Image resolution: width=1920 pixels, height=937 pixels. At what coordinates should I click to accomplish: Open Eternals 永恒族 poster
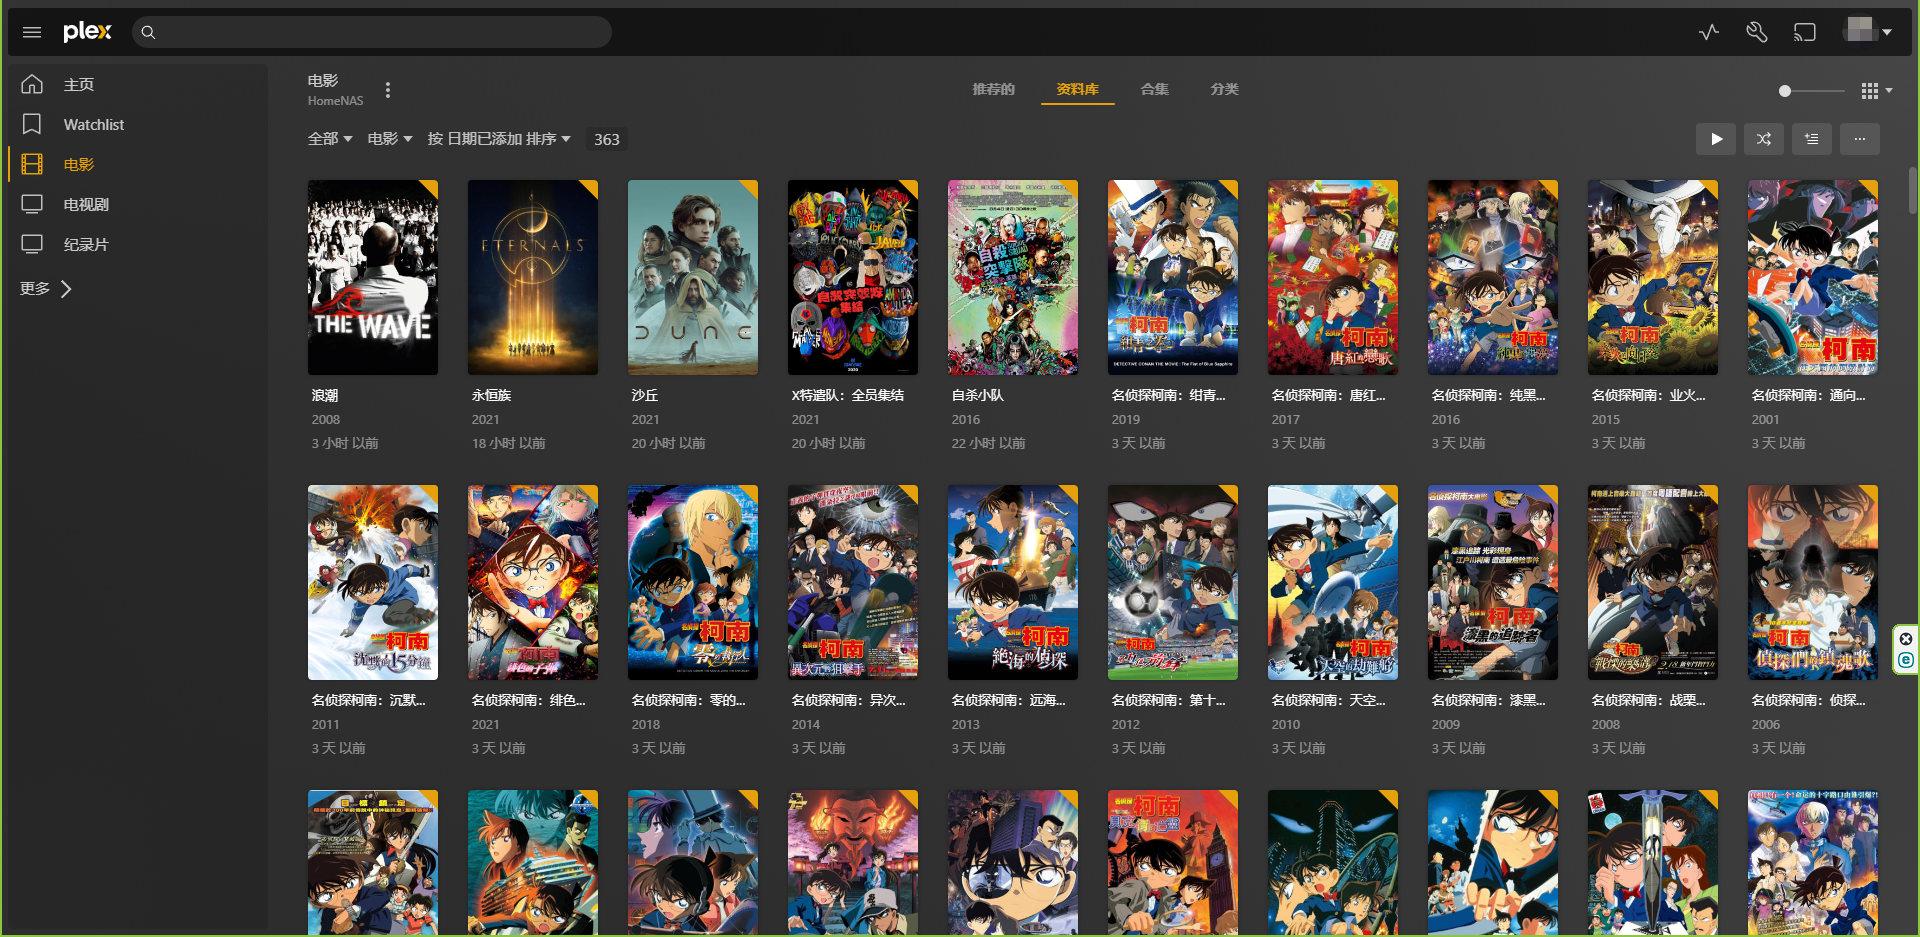click(x=533, y=277)
